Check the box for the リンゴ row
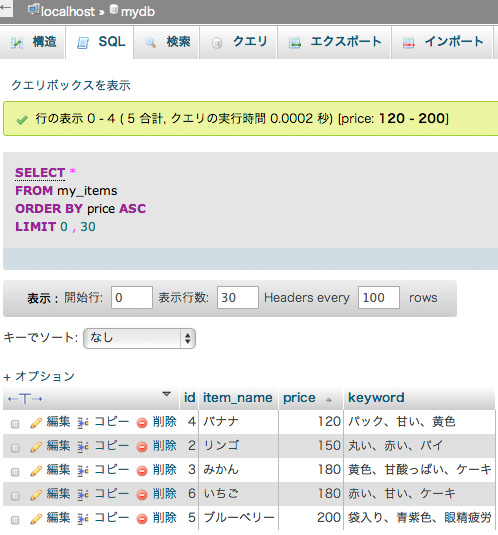Image resolution: width=498 pixels, height=535 pixels. point(15,448)
